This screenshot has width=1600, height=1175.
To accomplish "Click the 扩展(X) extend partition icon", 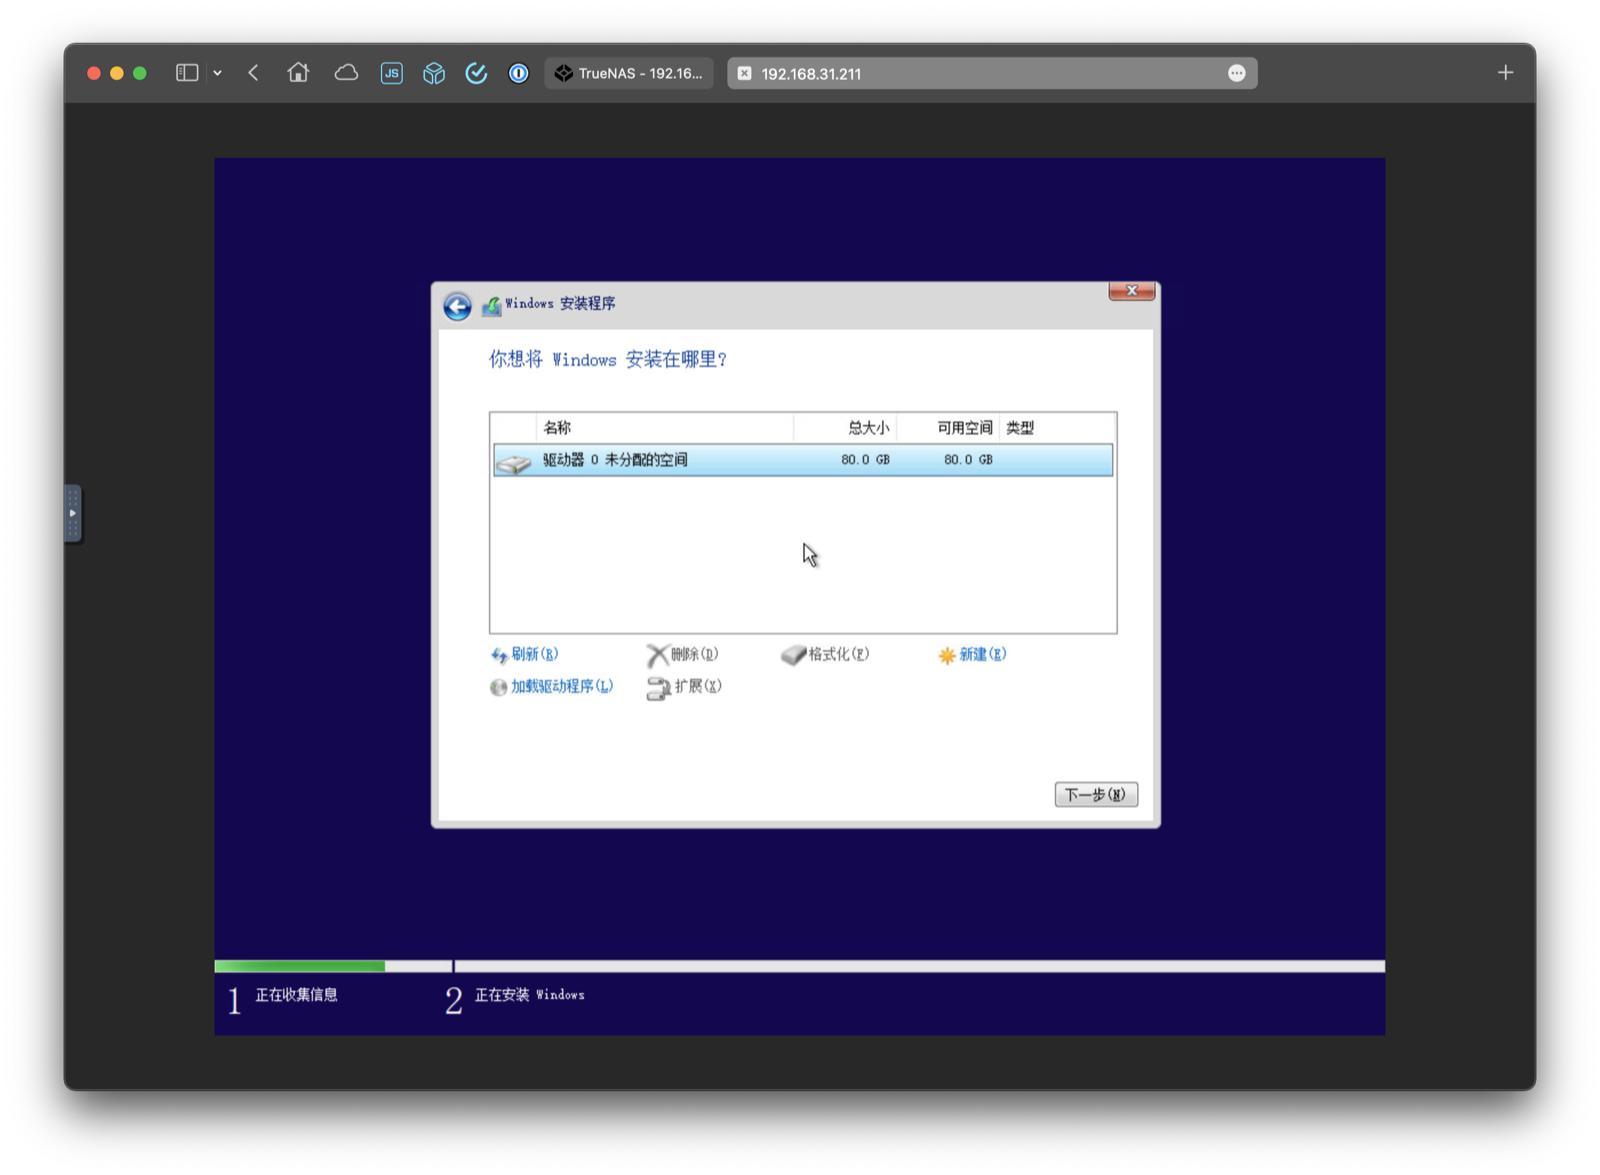I will 658,688.
